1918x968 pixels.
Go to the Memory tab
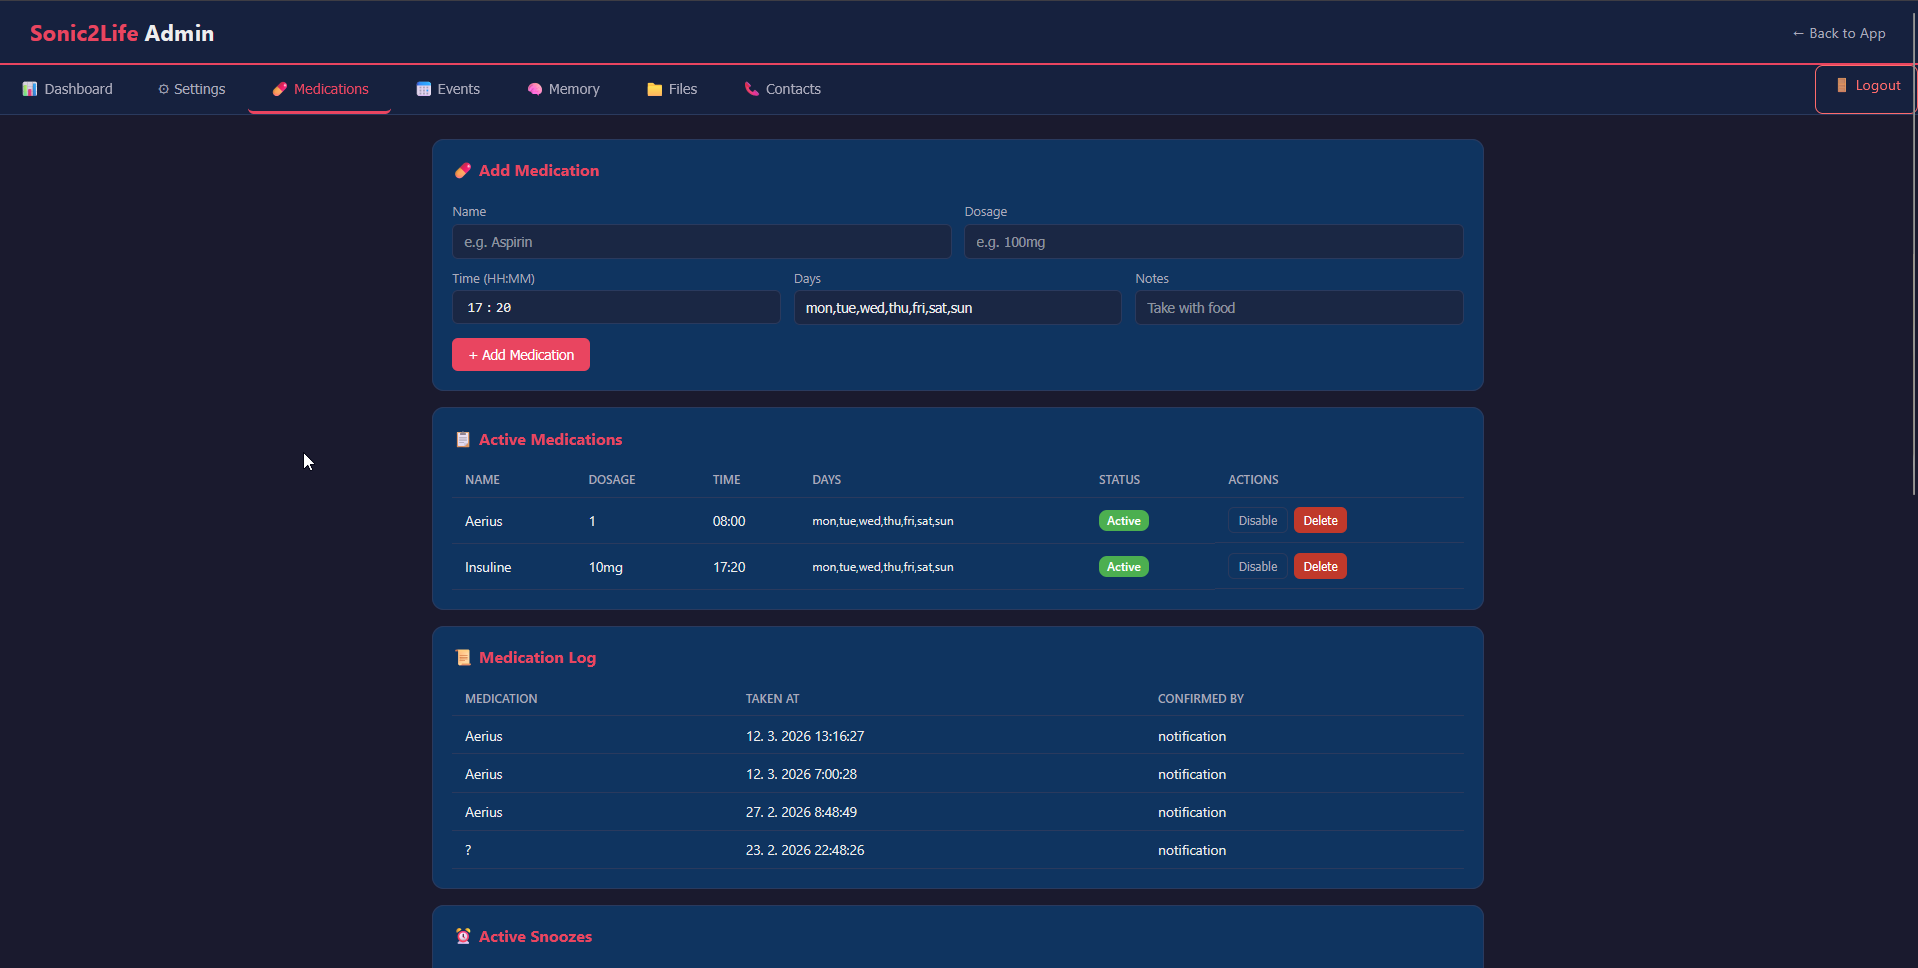563,89
